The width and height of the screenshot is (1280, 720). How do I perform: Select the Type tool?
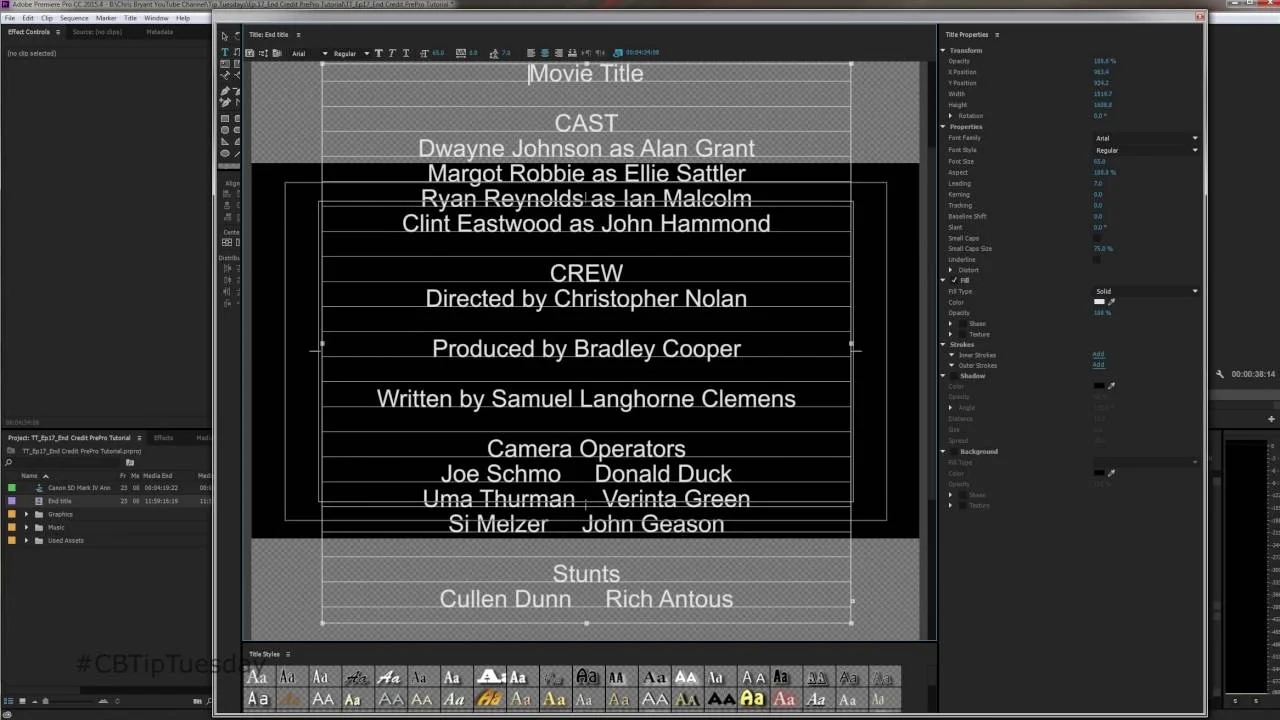225,52
